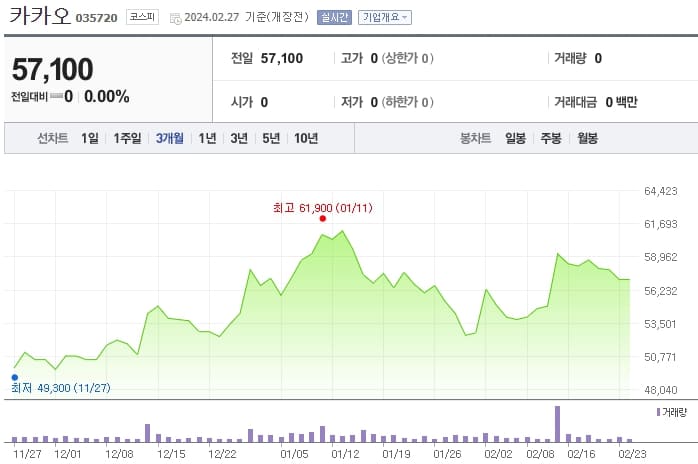Click the red 최고 61,900 peak marker
Image resolution: width=698 pixels, height=464 pixels.
[323, 219]
